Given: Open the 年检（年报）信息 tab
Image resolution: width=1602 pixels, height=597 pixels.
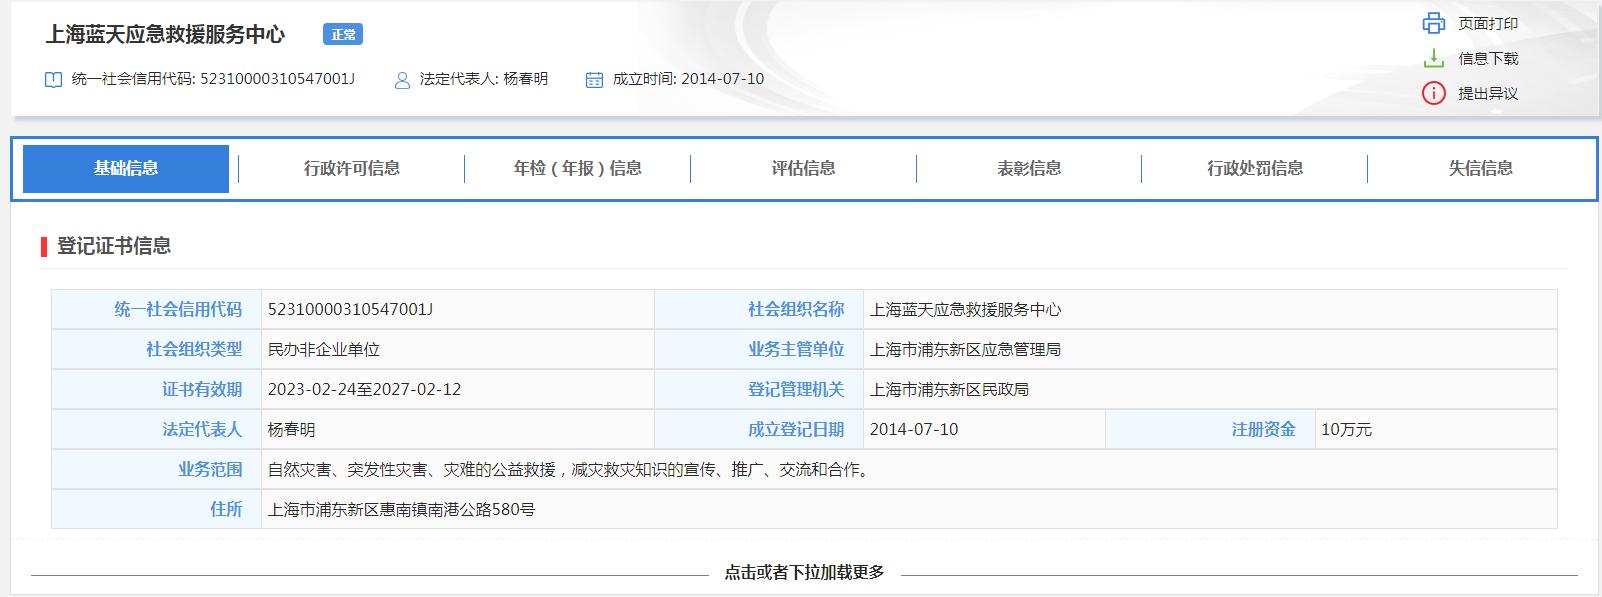Looking at the screenshot, I should click(x=577, y=168).
